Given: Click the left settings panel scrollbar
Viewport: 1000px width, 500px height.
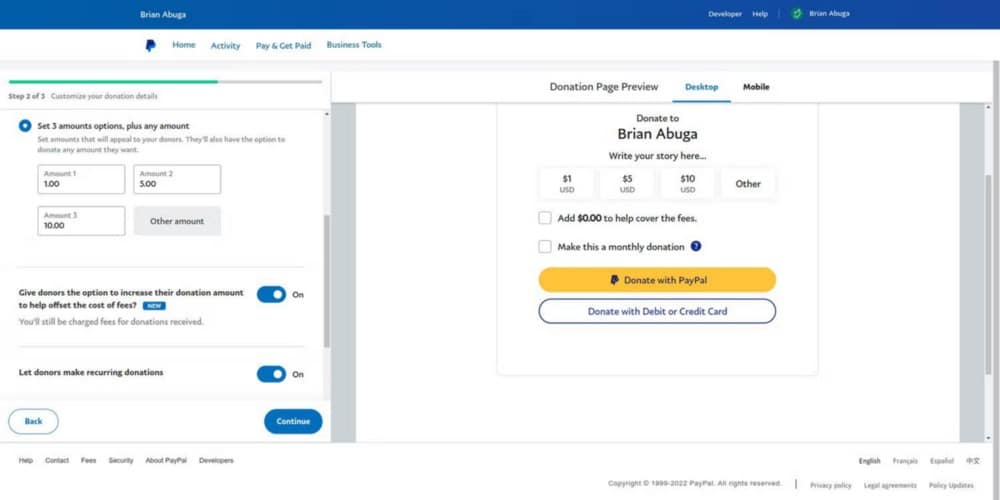Looking at the screenshot, I should (327, 281).
